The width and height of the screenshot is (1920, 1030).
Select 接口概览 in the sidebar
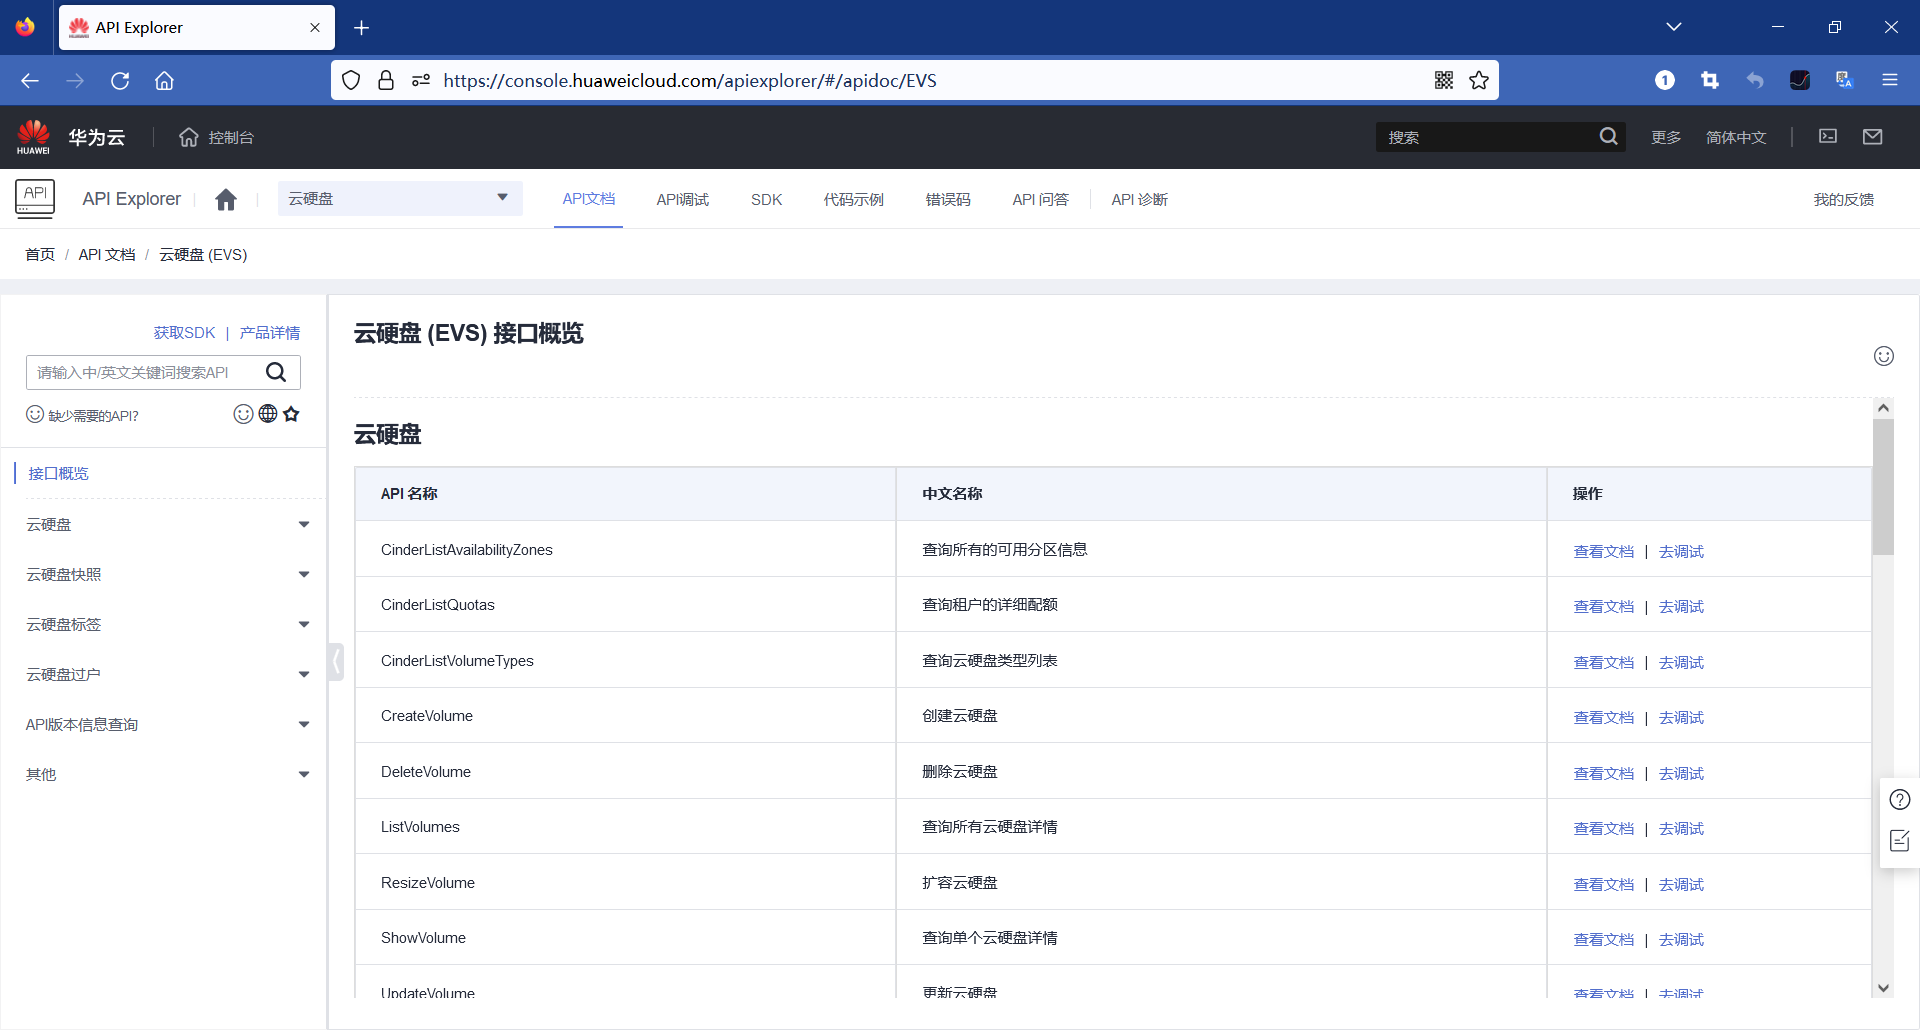coord(59,473)
